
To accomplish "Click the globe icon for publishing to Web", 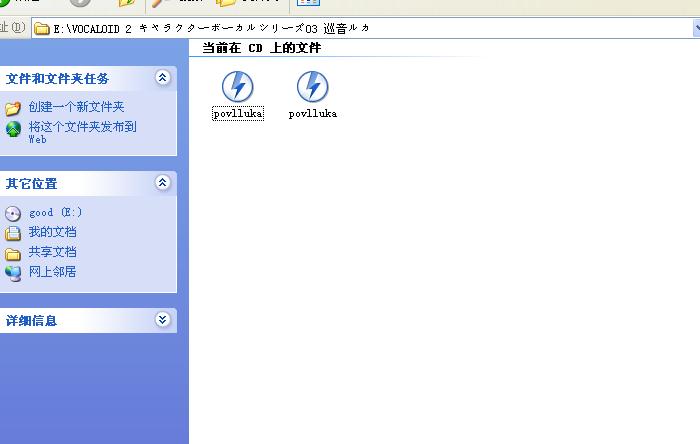I will (x=13, y=129).
